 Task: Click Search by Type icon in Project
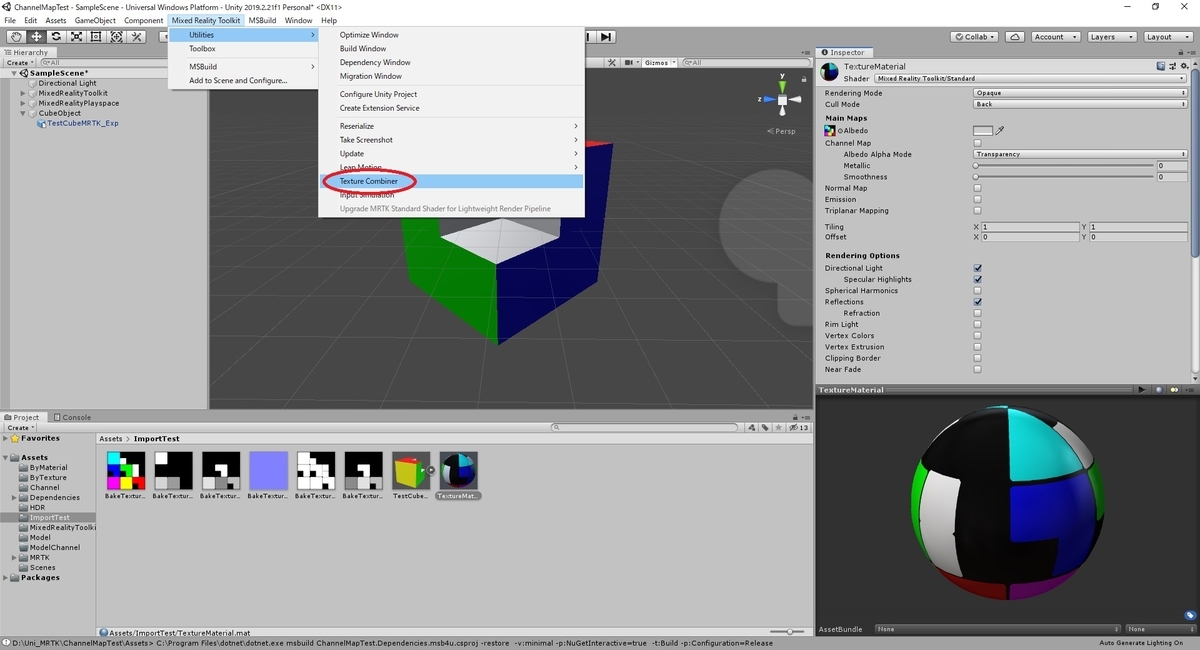753,427
